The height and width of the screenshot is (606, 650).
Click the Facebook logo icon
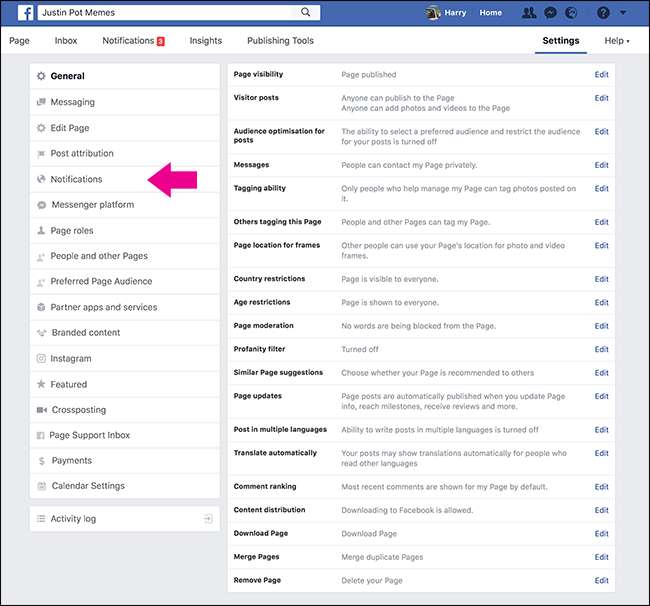(23, 13)
